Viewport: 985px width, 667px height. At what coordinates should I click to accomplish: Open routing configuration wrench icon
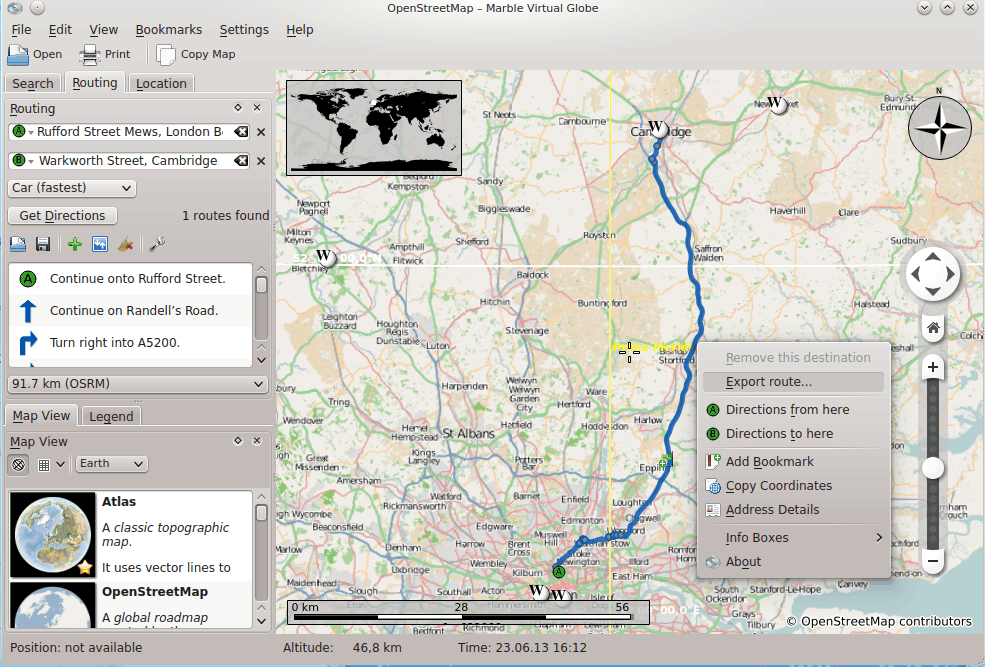157,244
